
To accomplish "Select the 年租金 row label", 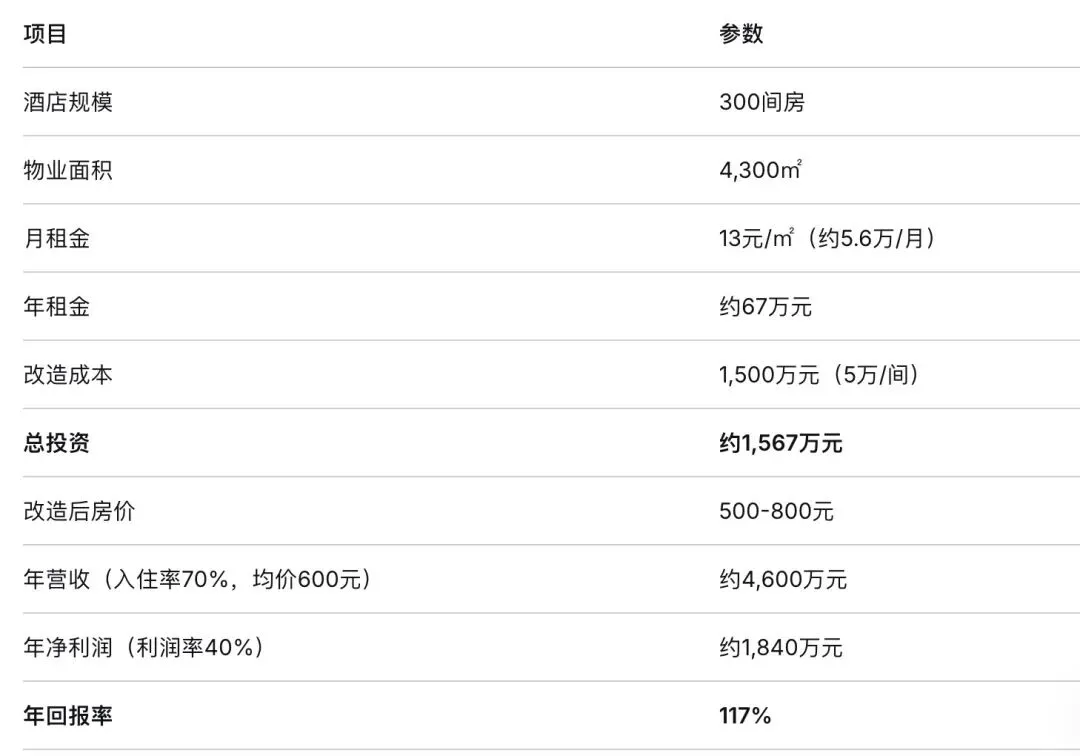I will tap(57, 306).
